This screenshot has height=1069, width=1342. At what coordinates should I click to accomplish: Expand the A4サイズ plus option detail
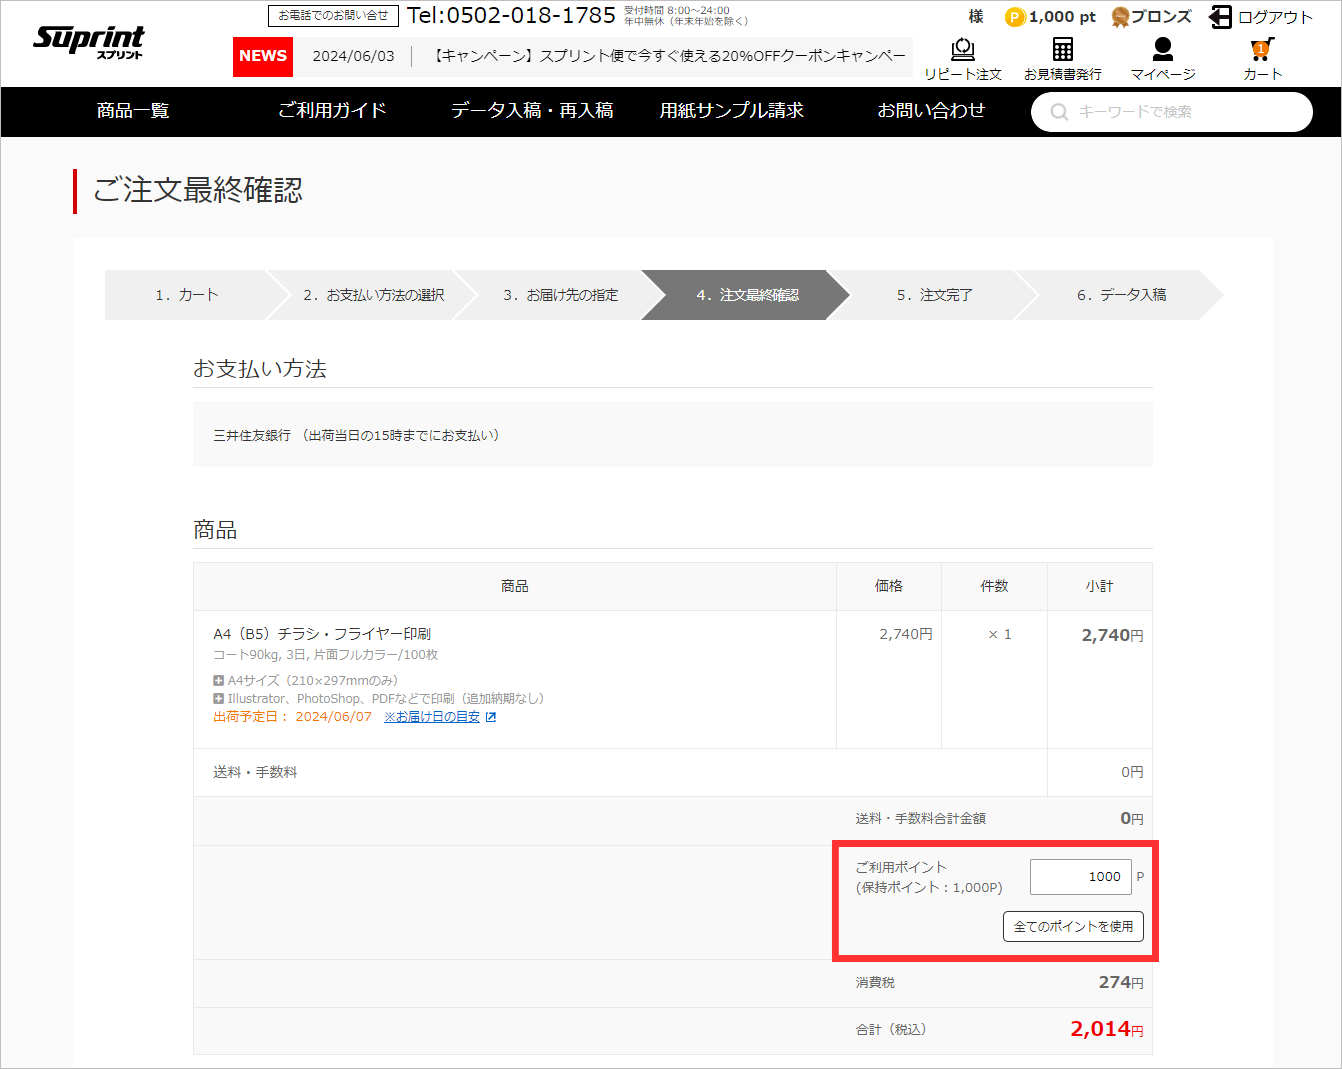click(218, 680)
